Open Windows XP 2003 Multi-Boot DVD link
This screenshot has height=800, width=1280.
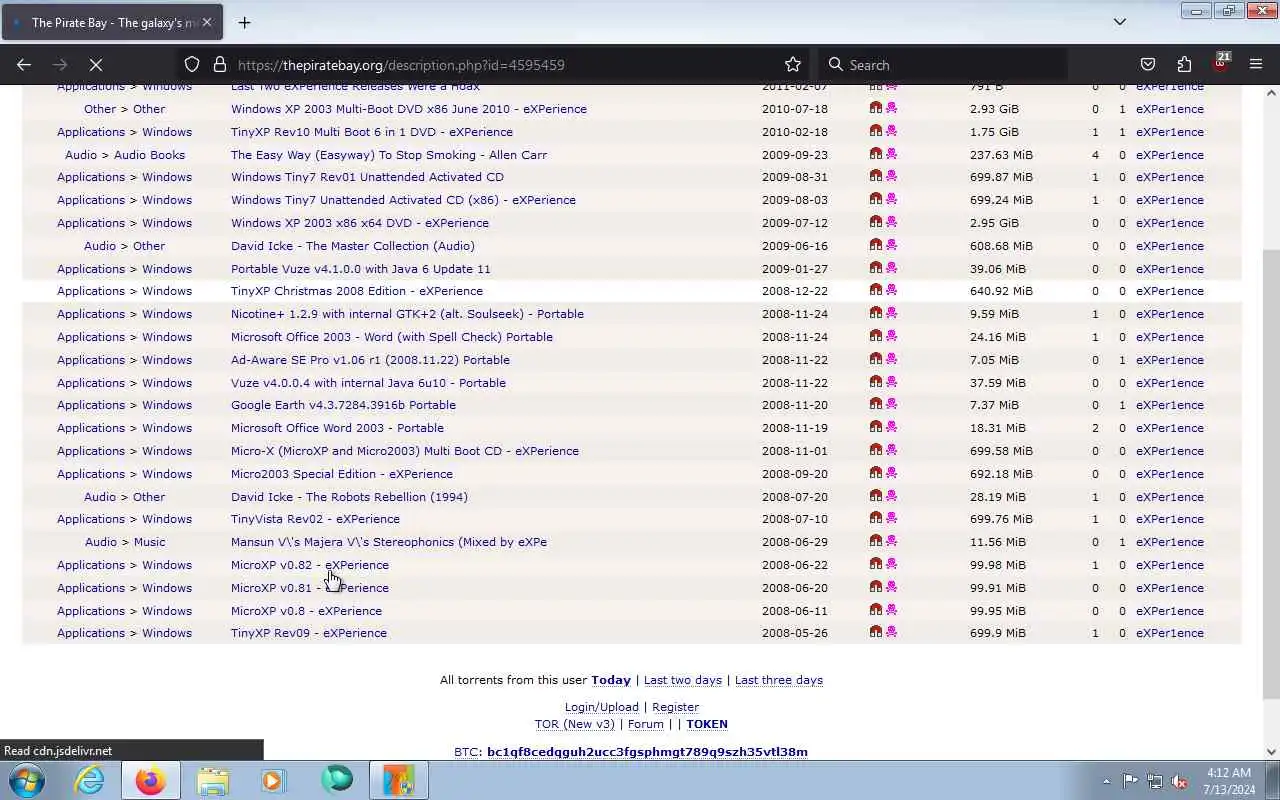pos(409,109)
